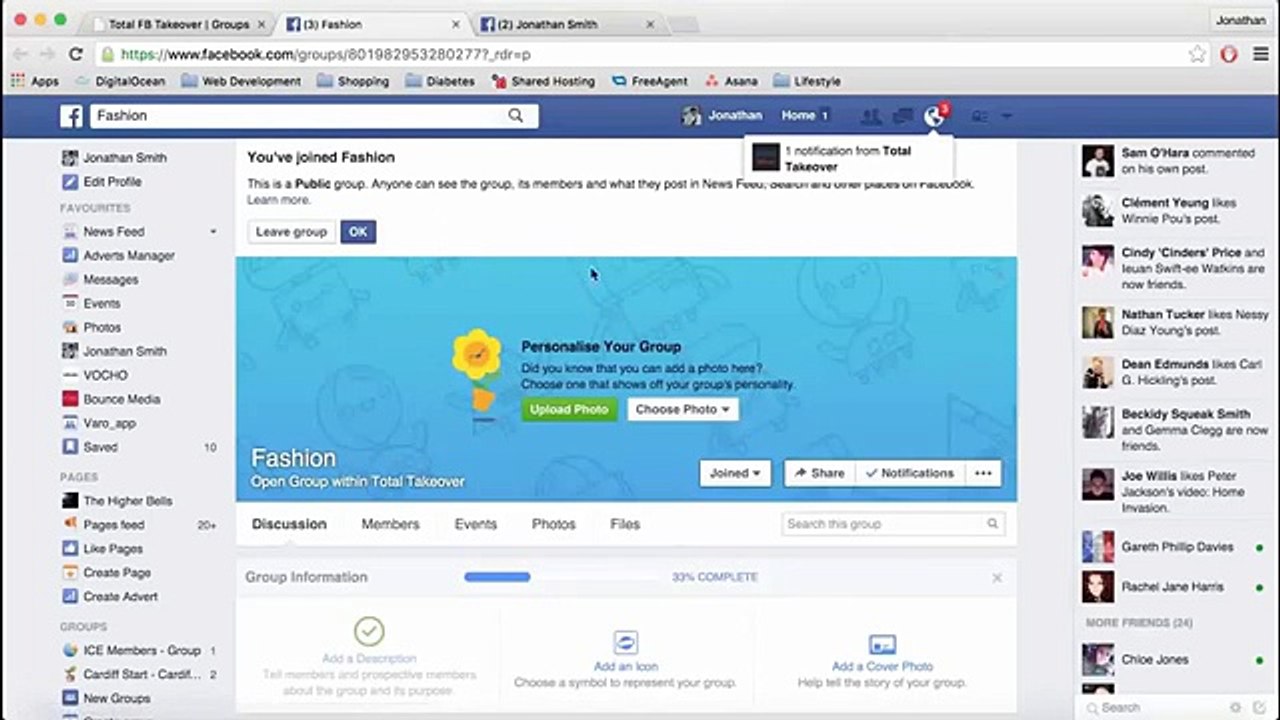
Task: Open the Chrome hamburger menu
Action: pos(1261,54)
